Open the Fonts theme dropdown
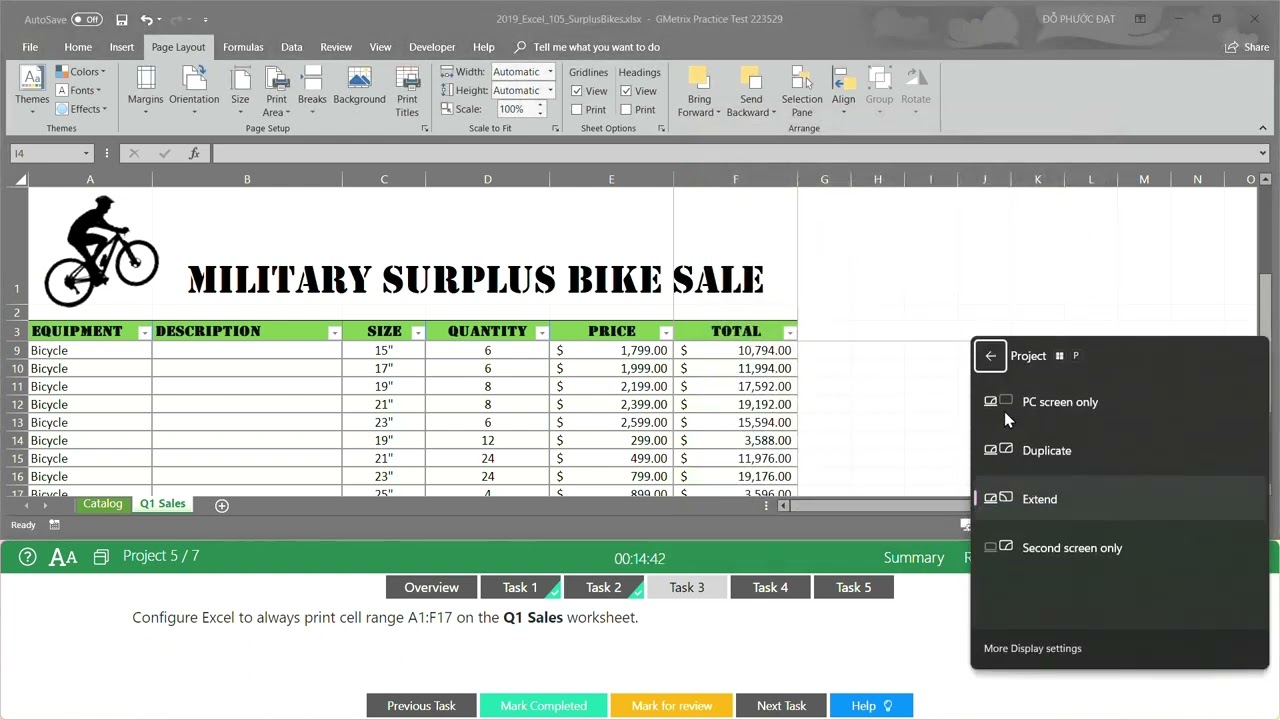Screen dimensions: 1280x720 pos(81,90)
